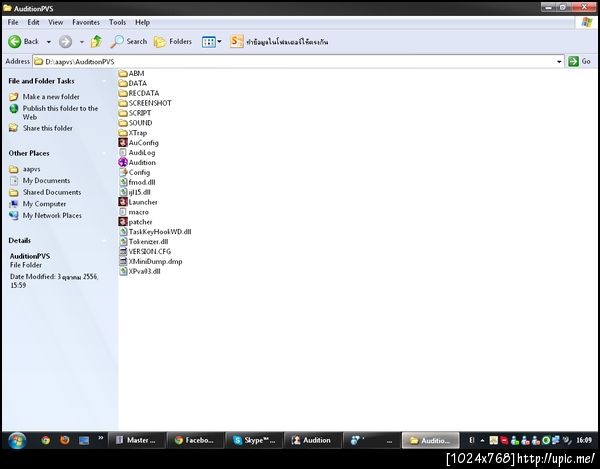Open the Favorites menu
The image size is (600, 469).
86,23
